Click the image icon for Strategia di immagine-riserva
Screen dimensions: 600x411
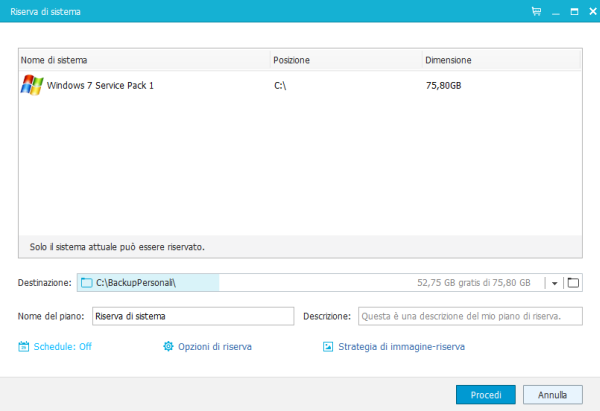pyautogui.click(x=328, y=347)
